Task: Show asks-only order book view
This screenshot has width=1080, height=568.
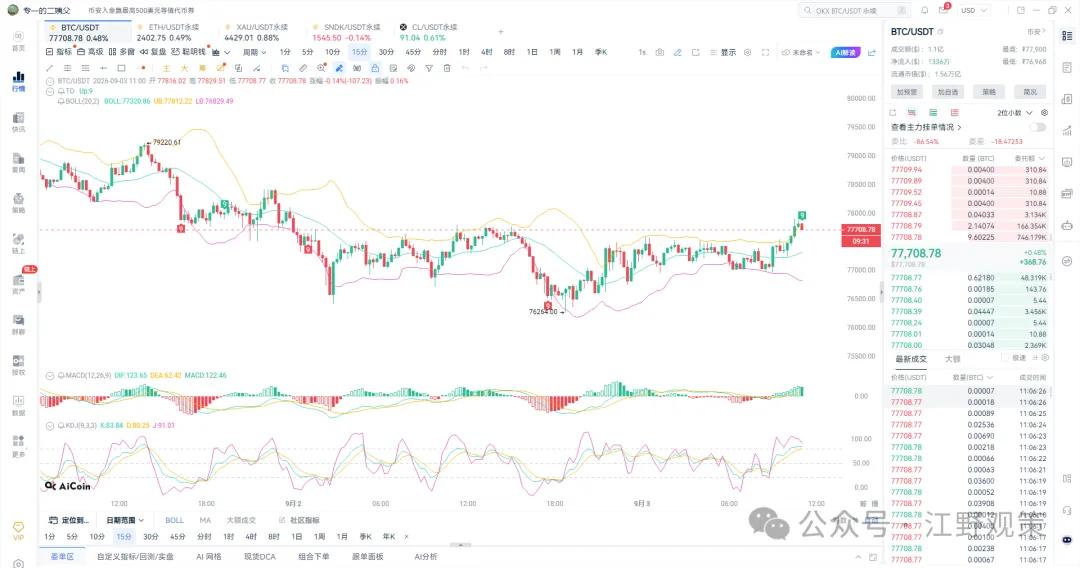Action: pyautogui.click(x=954, y=112)
